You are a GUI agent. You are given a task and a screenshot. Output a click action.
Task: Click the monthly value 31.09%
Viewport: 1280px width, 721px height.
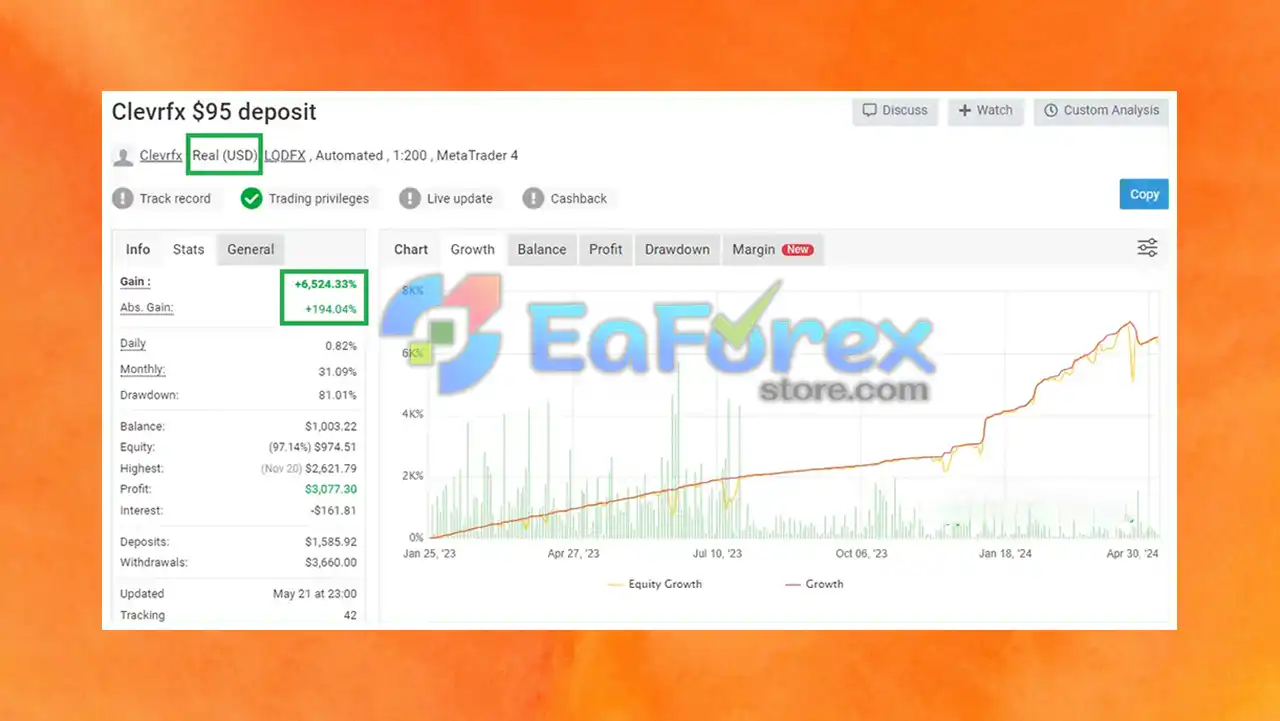(x=338, y=372)
